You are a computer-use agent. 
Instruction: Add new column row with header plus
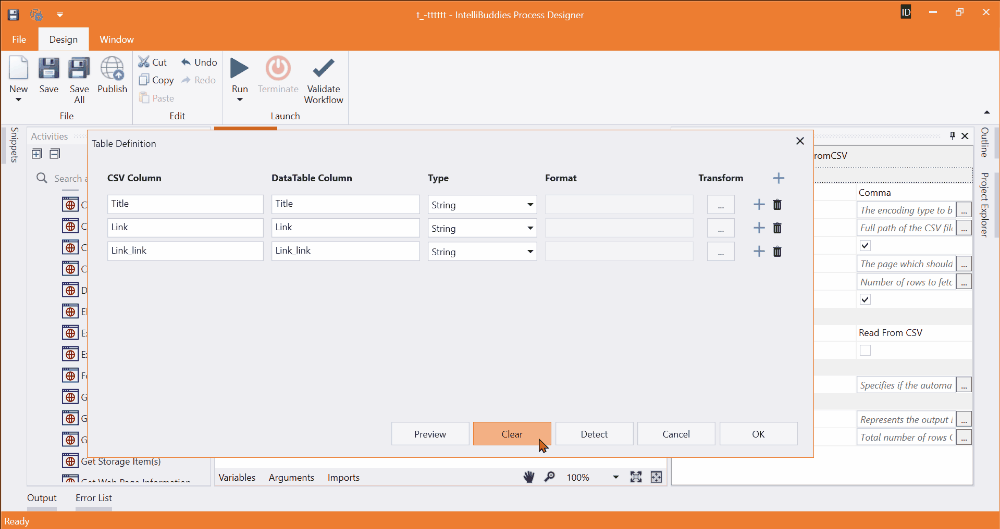778,179
